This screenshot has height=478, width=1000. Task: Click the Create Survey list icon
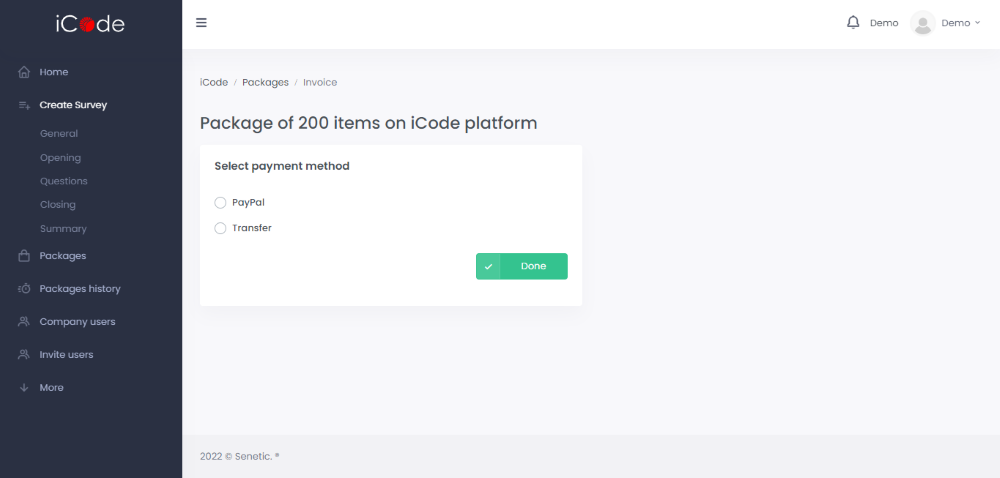pos(25,105)
